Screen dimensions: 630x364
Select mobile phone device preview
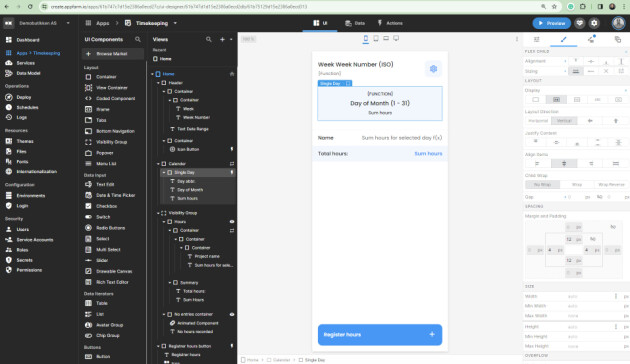pyautogui.click(x=366, y=39)
